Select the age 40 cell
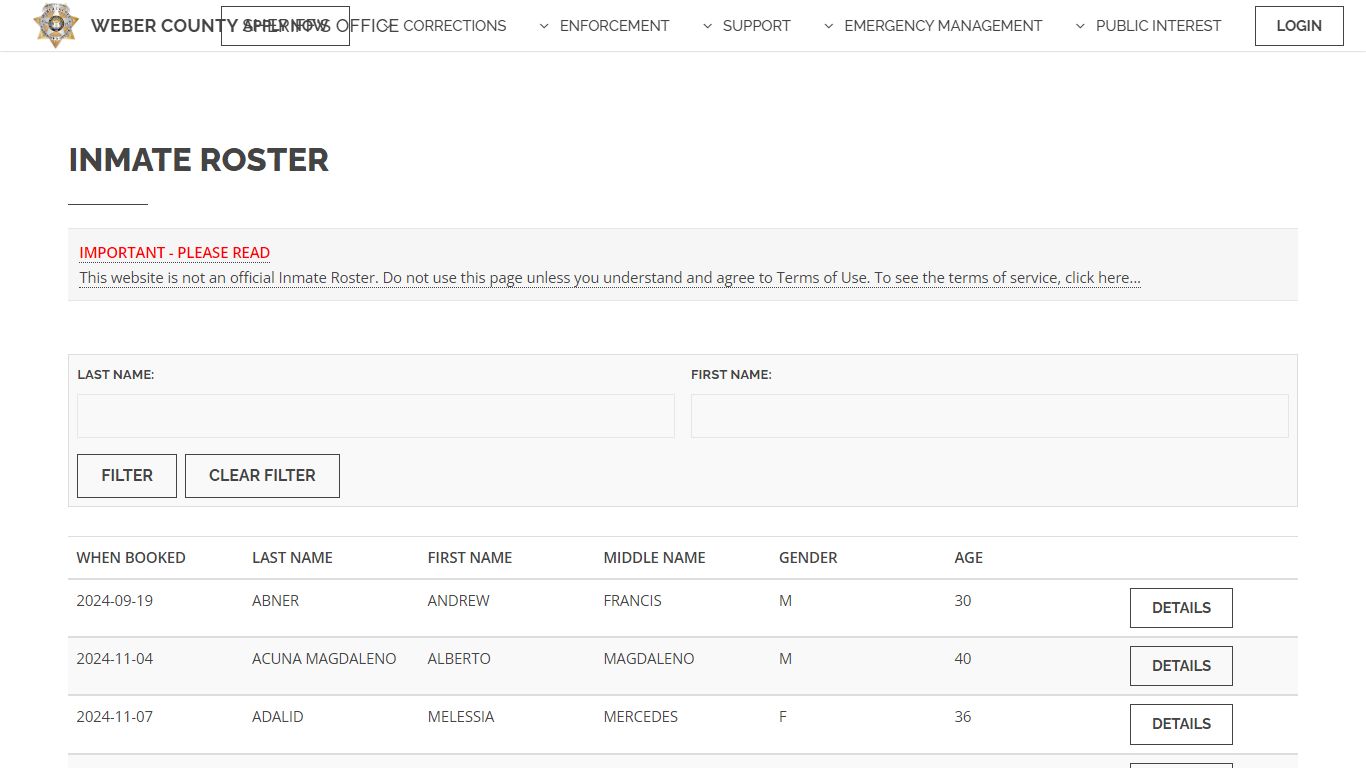The width and height of the screenshot is (1366, 768). 963,659
